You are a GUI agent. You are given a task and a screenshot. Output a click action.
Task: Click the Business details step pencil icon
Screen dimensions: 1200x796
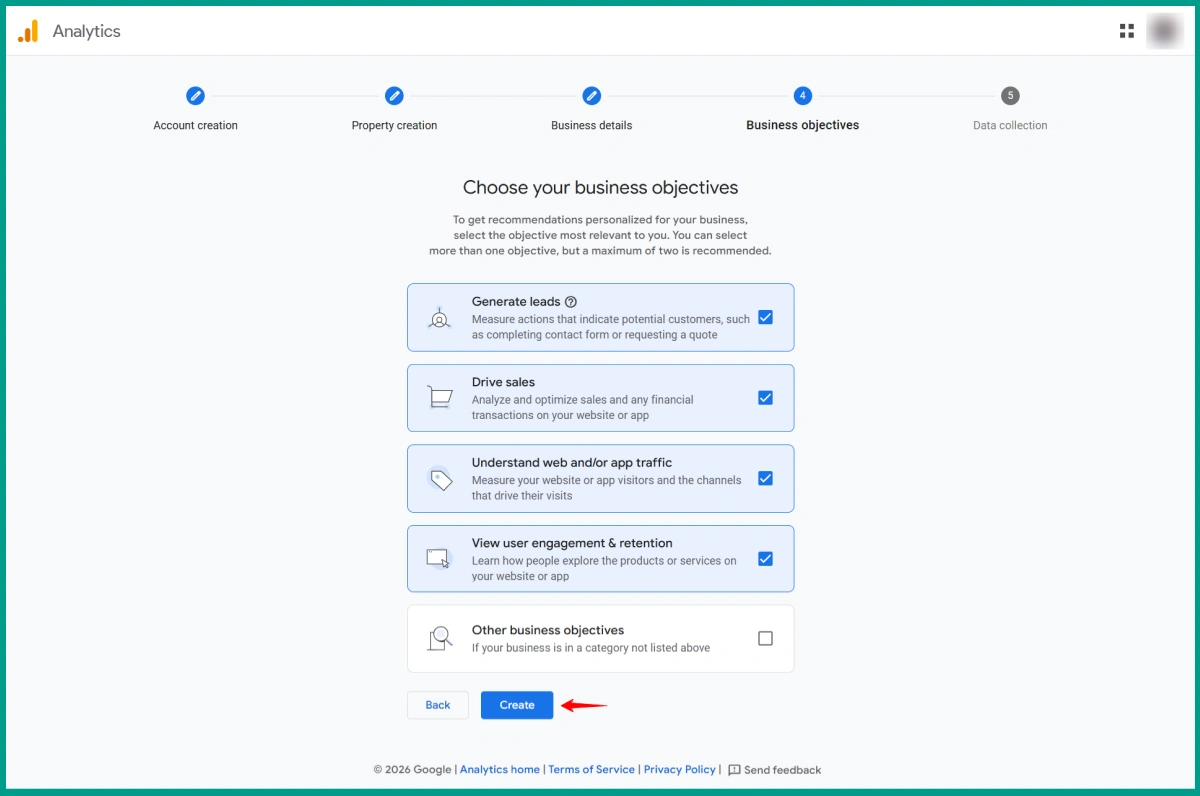[592, 96]
